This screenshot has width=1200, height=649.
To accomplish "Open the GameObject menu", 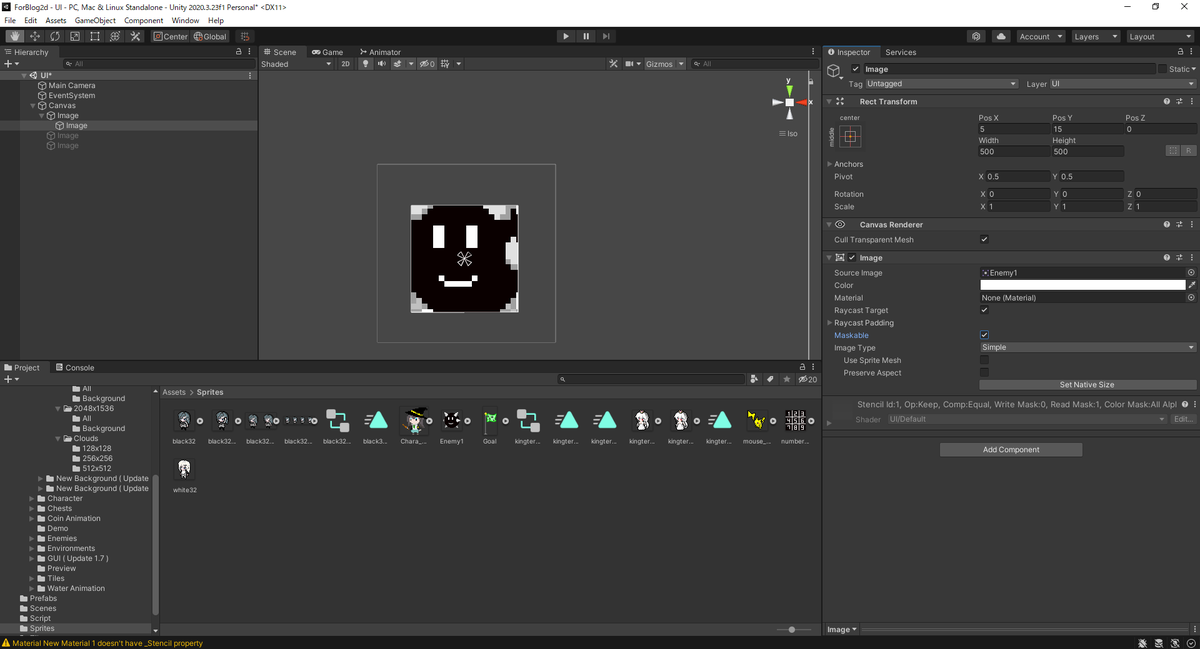I will point(94,19).
